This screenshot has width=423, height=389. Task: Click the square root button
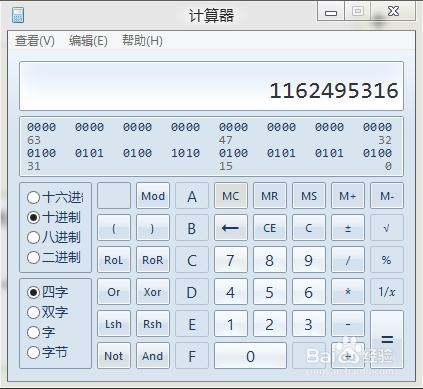387,228
